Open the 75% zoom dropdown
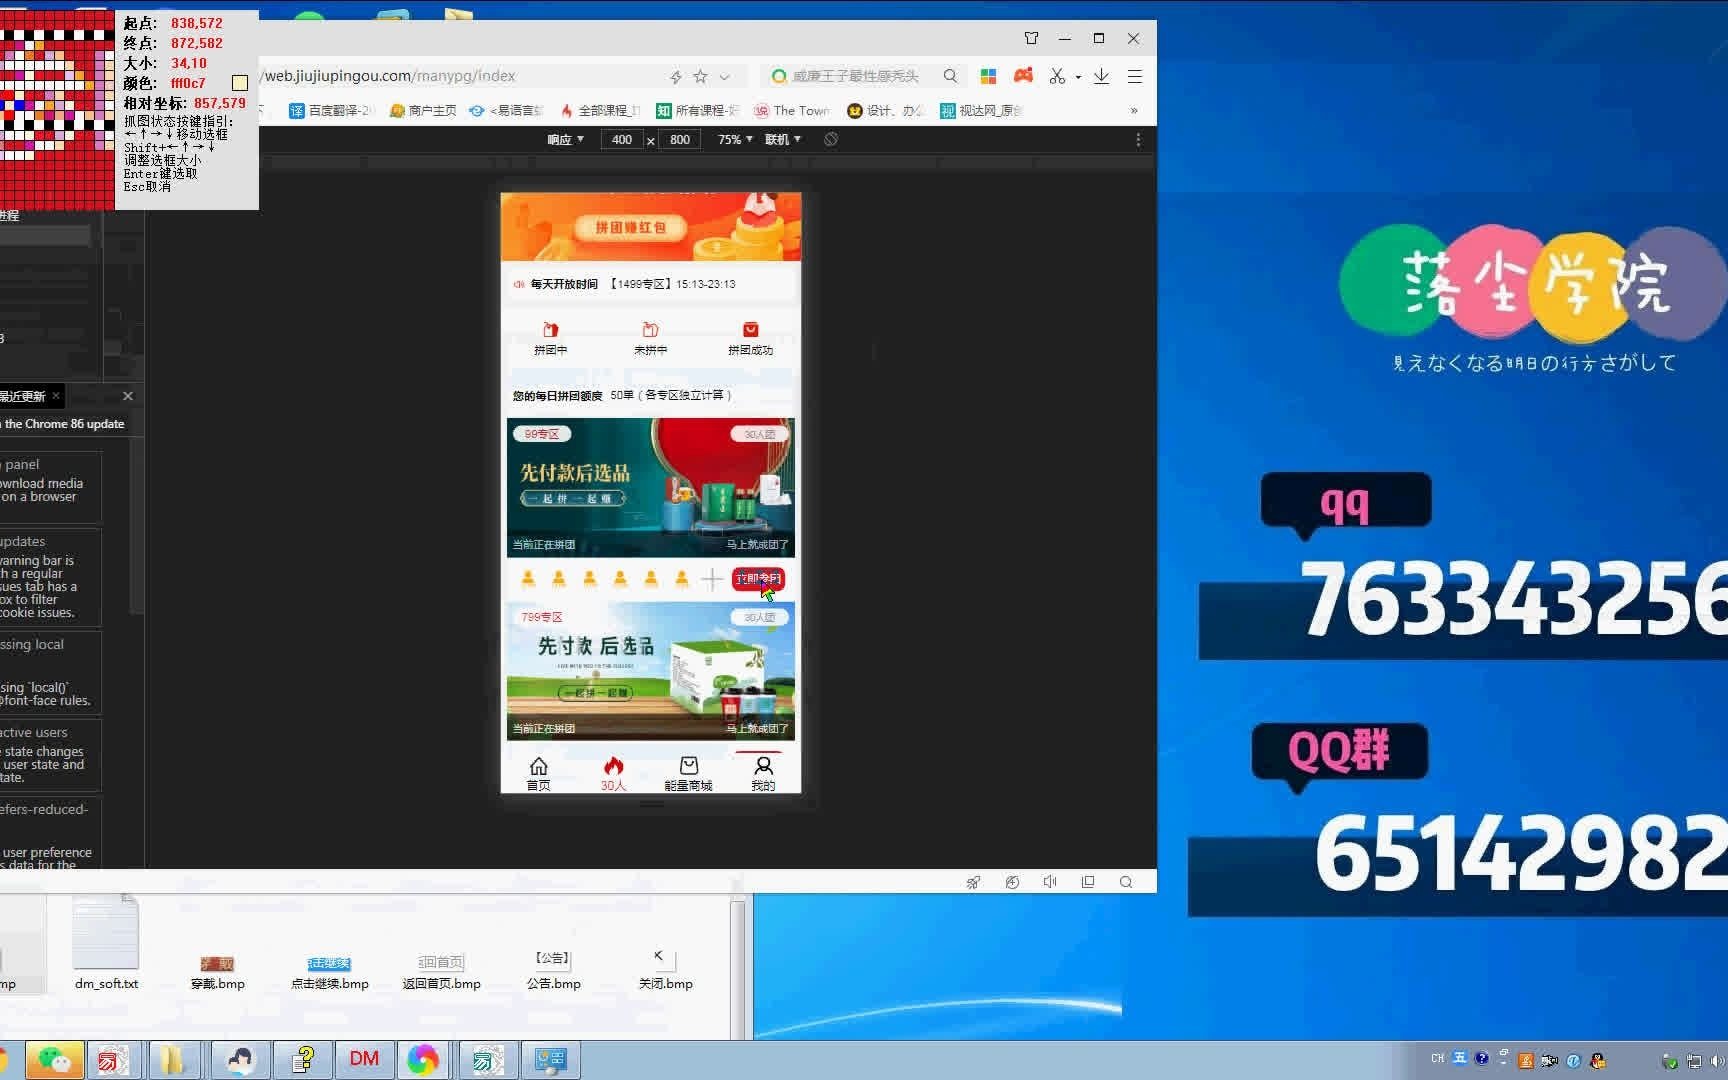1728x1080 pixels. point(735,140)
